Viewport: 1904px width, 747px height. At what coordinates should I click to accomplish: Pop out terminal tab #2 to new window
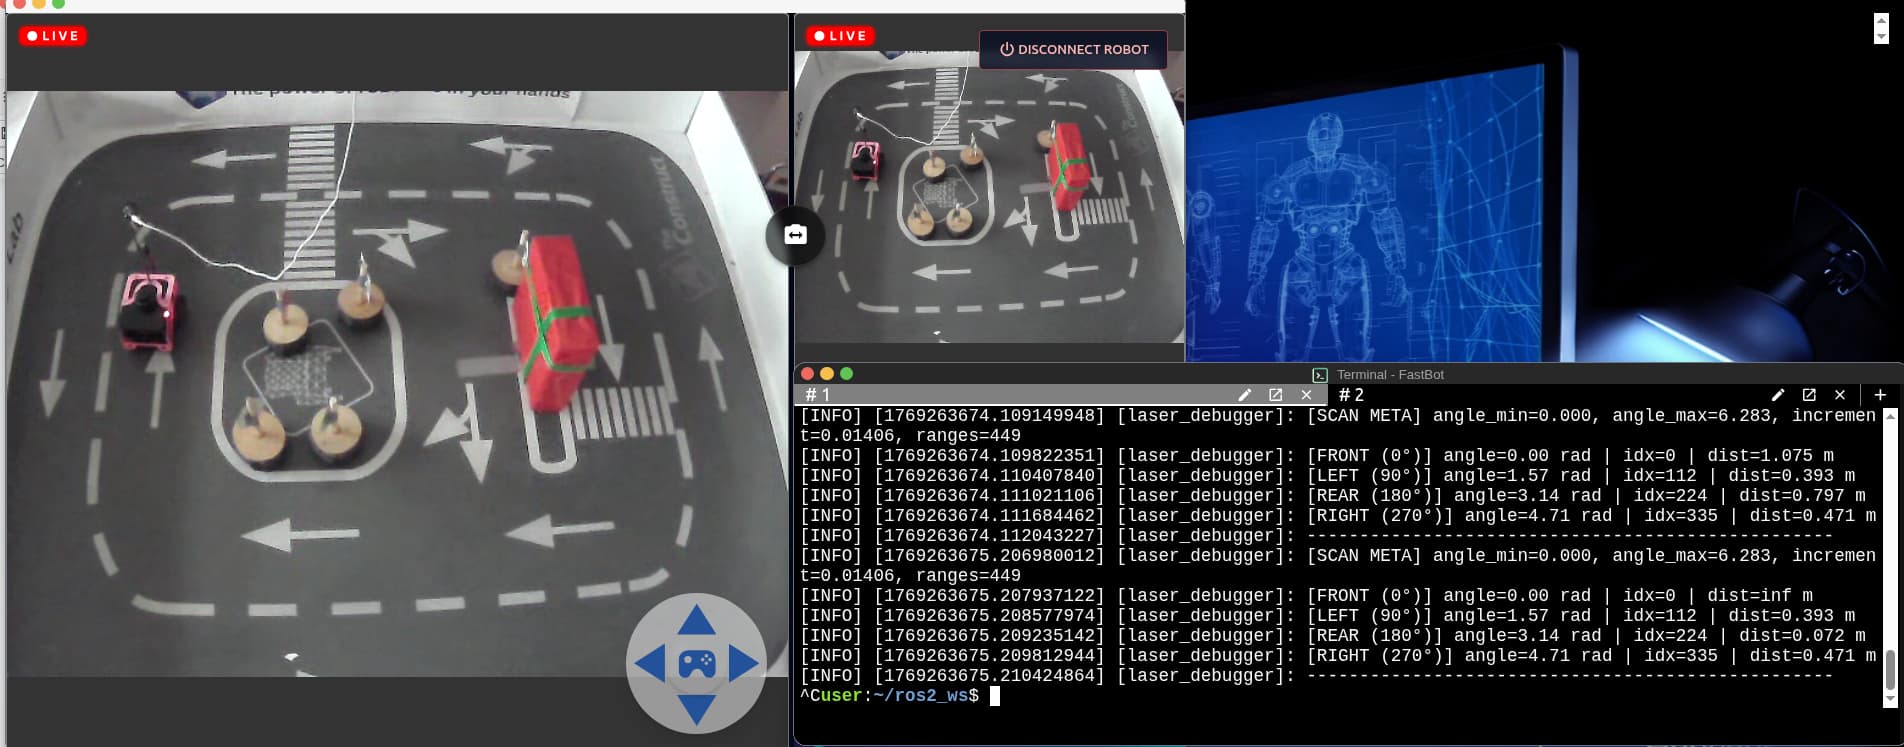[1808, 395]
